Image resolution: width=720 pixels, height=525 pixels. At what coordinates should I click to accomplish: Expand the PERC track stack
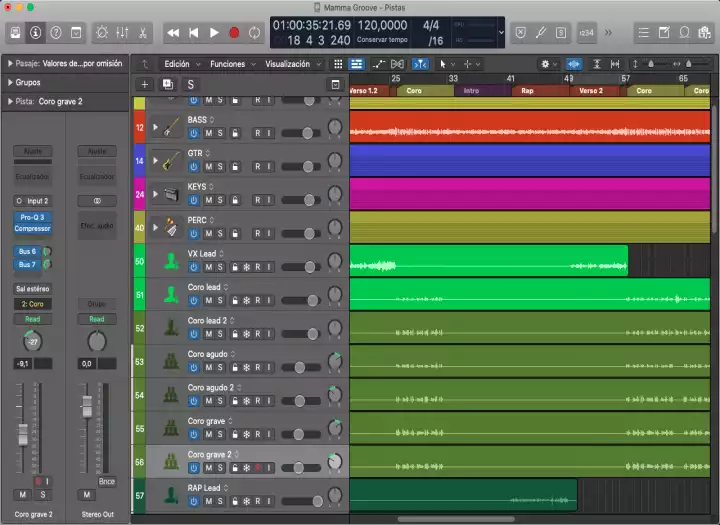point(155,228)
